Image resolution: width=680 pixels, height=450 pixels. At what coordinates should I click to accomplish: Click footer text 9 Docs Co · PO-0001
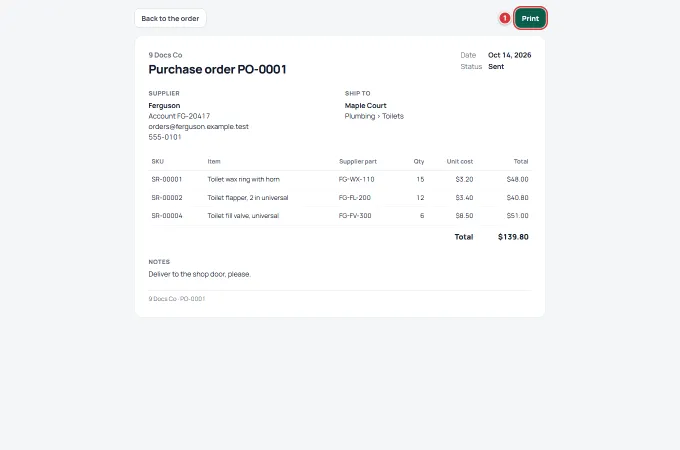coord(177,299)
